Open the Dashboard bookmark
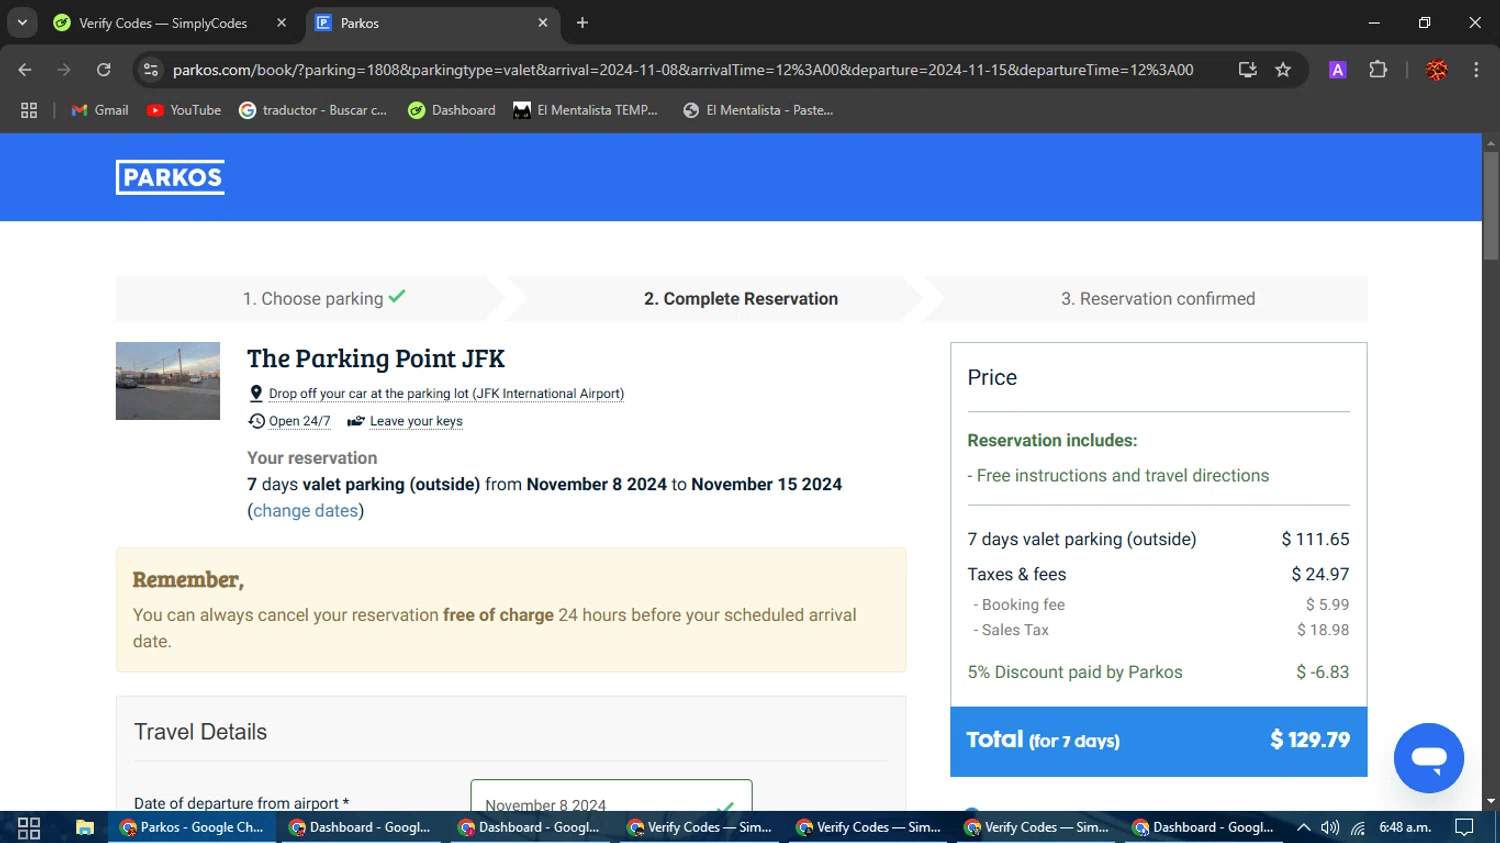Screen dimensions: 1500x843 tap(452, 110)
